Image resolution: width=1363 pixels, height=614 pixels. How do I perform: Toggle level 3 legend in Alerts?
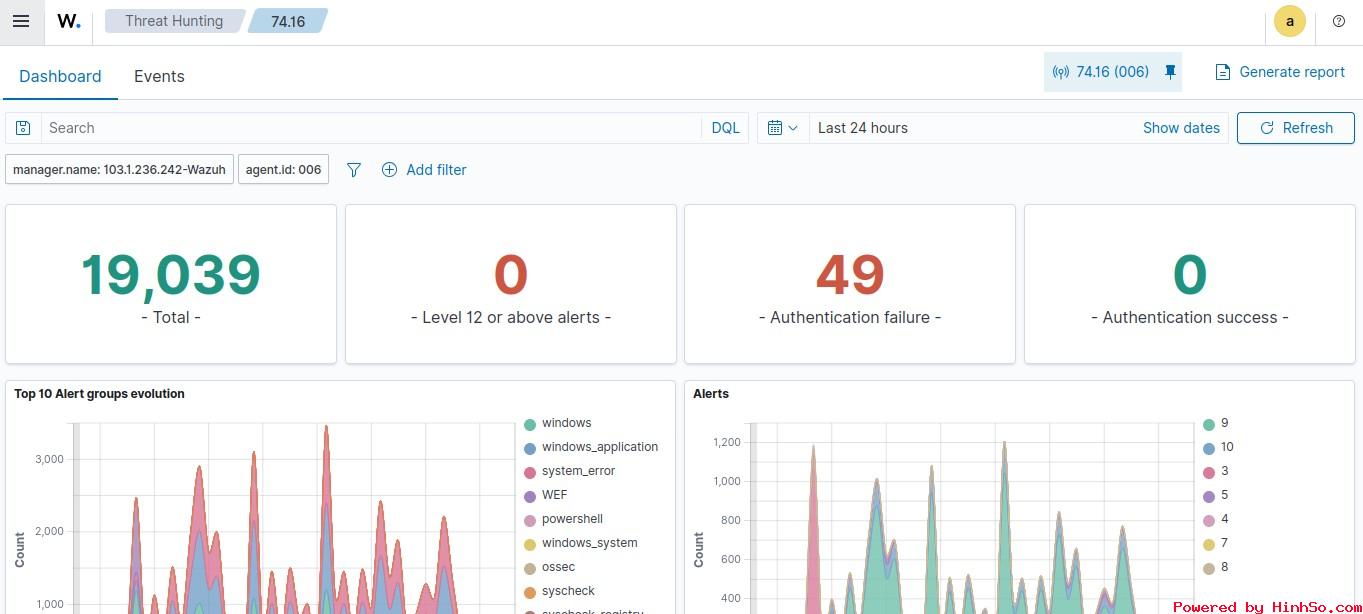tap(1216, 472)
